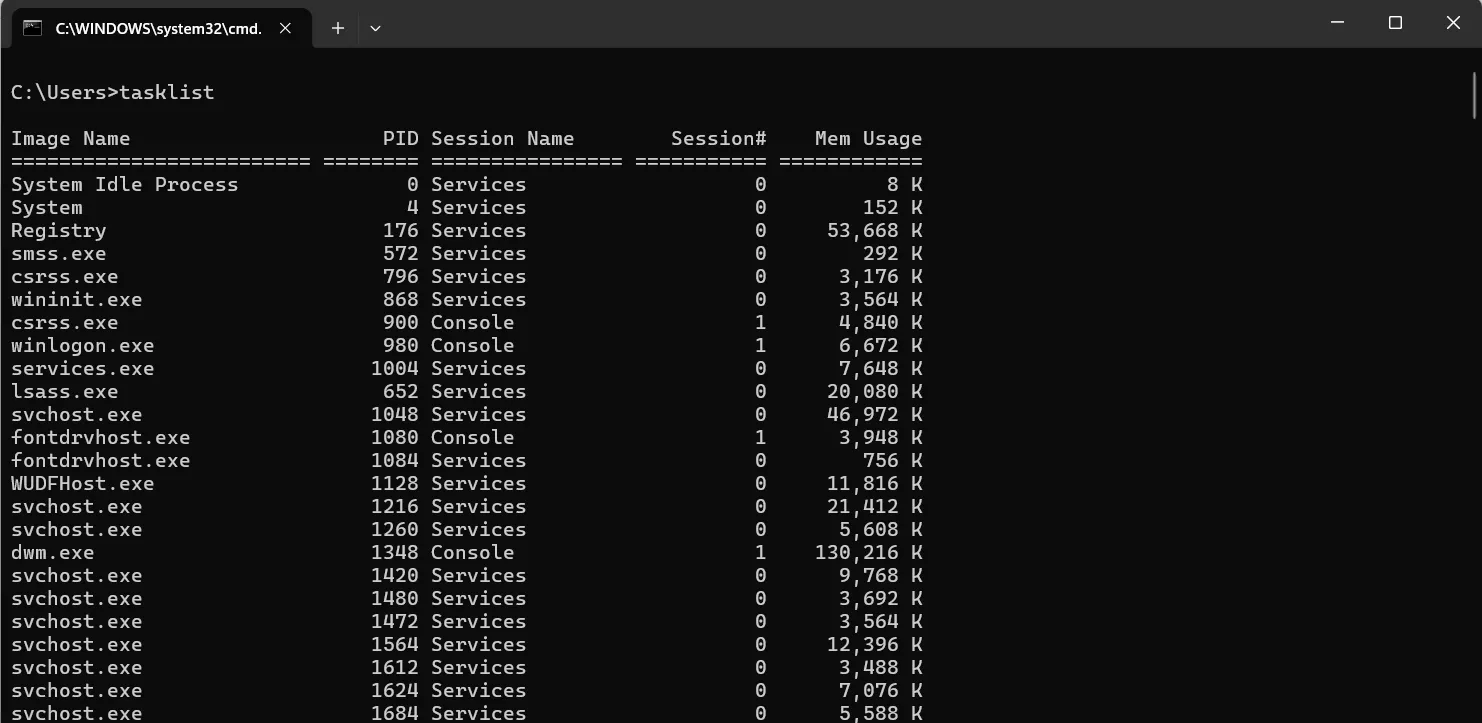Click memory usage 11,816 K
The height and width of the screenshot is (723, 1482).
[x=875, y=483]
